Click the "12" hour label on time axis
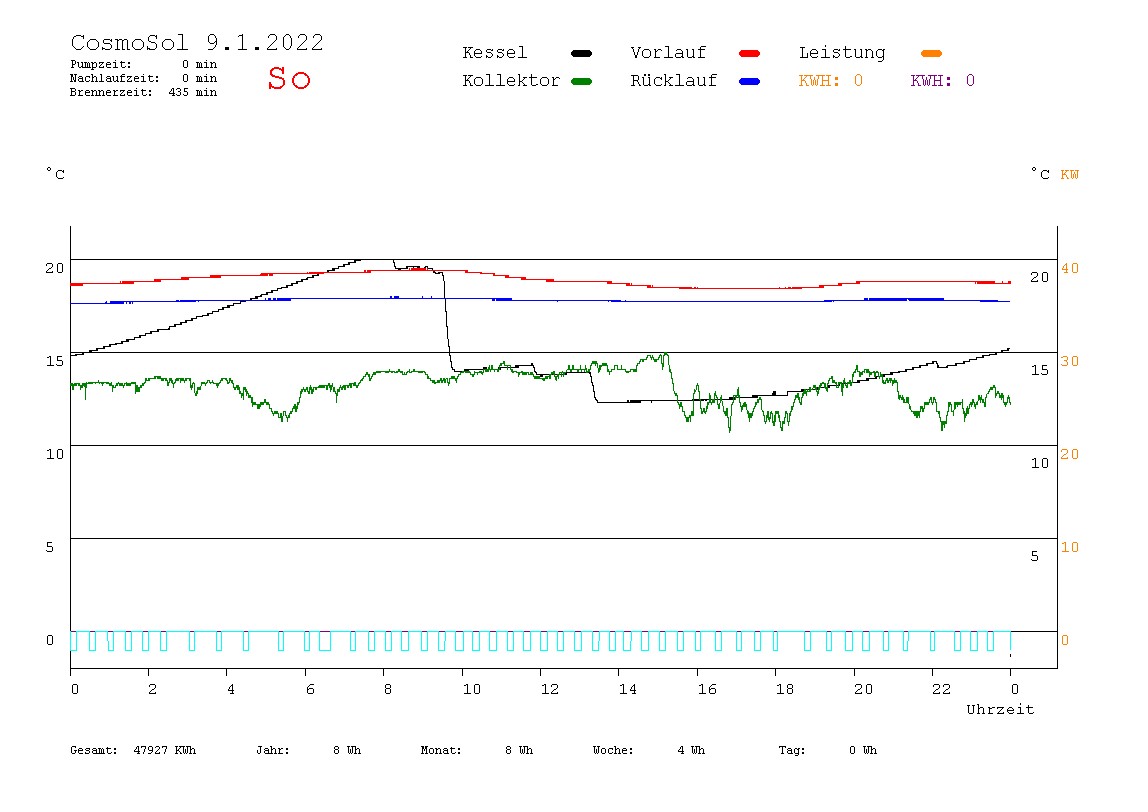This screenshot has width=1148, height=812. [x=550, y=689]
